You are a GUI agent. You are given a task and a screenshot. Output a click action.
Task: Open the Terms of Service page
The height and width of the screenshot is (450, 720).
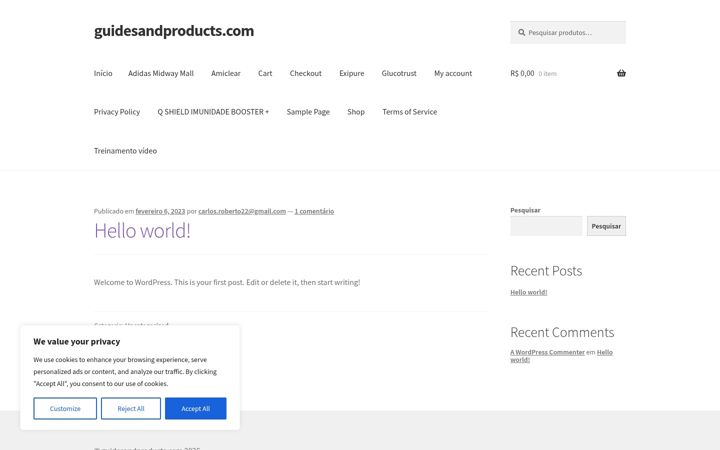(410, 112)
